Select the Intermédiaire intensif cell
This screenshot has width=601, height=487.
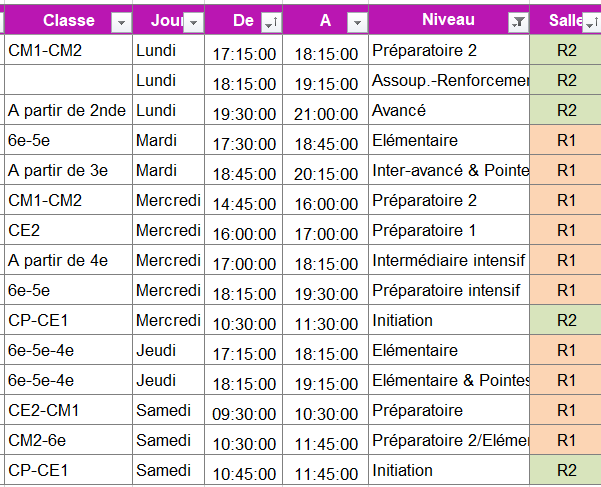(x=449, y=260)
